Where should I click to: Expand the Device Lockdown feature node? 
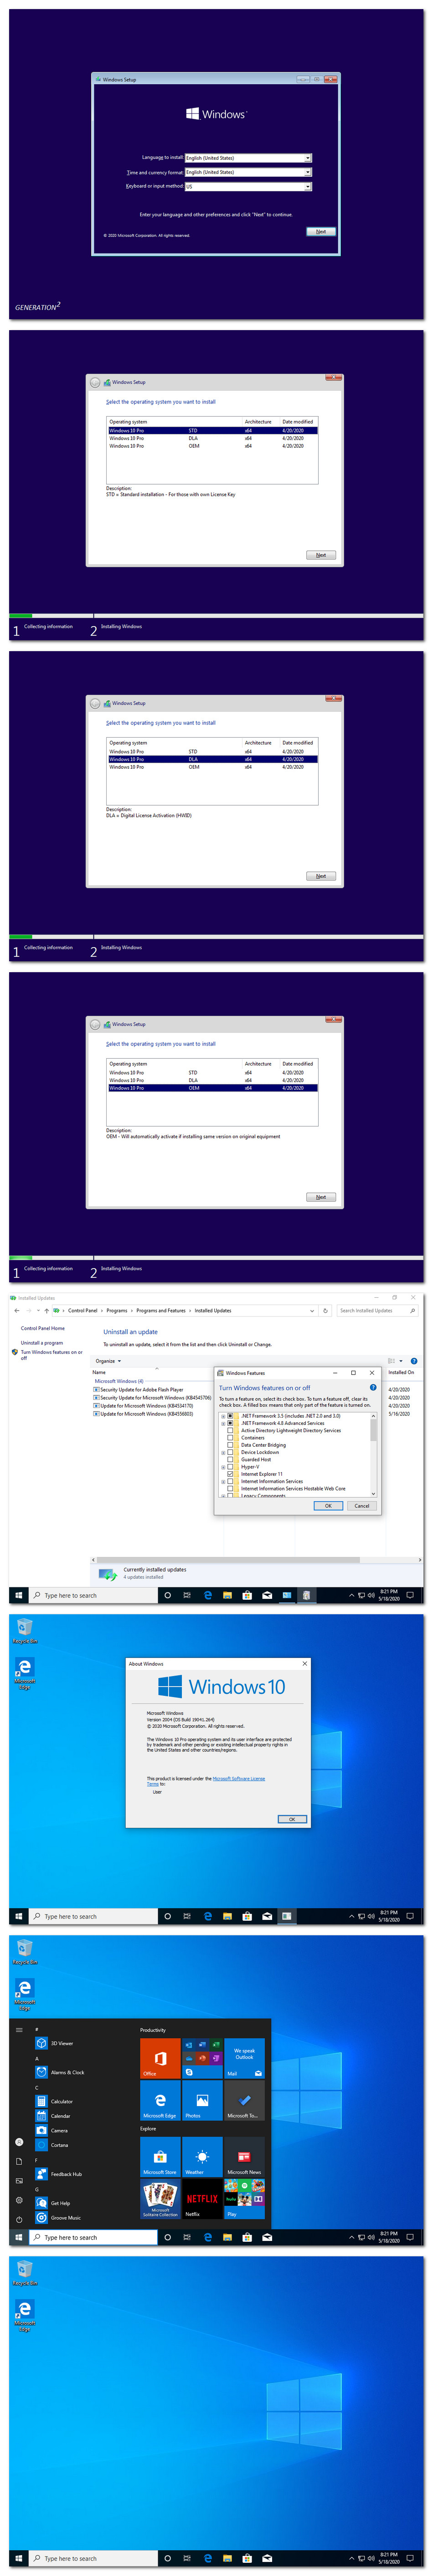pyautogui.click(x=223, y=1452)
